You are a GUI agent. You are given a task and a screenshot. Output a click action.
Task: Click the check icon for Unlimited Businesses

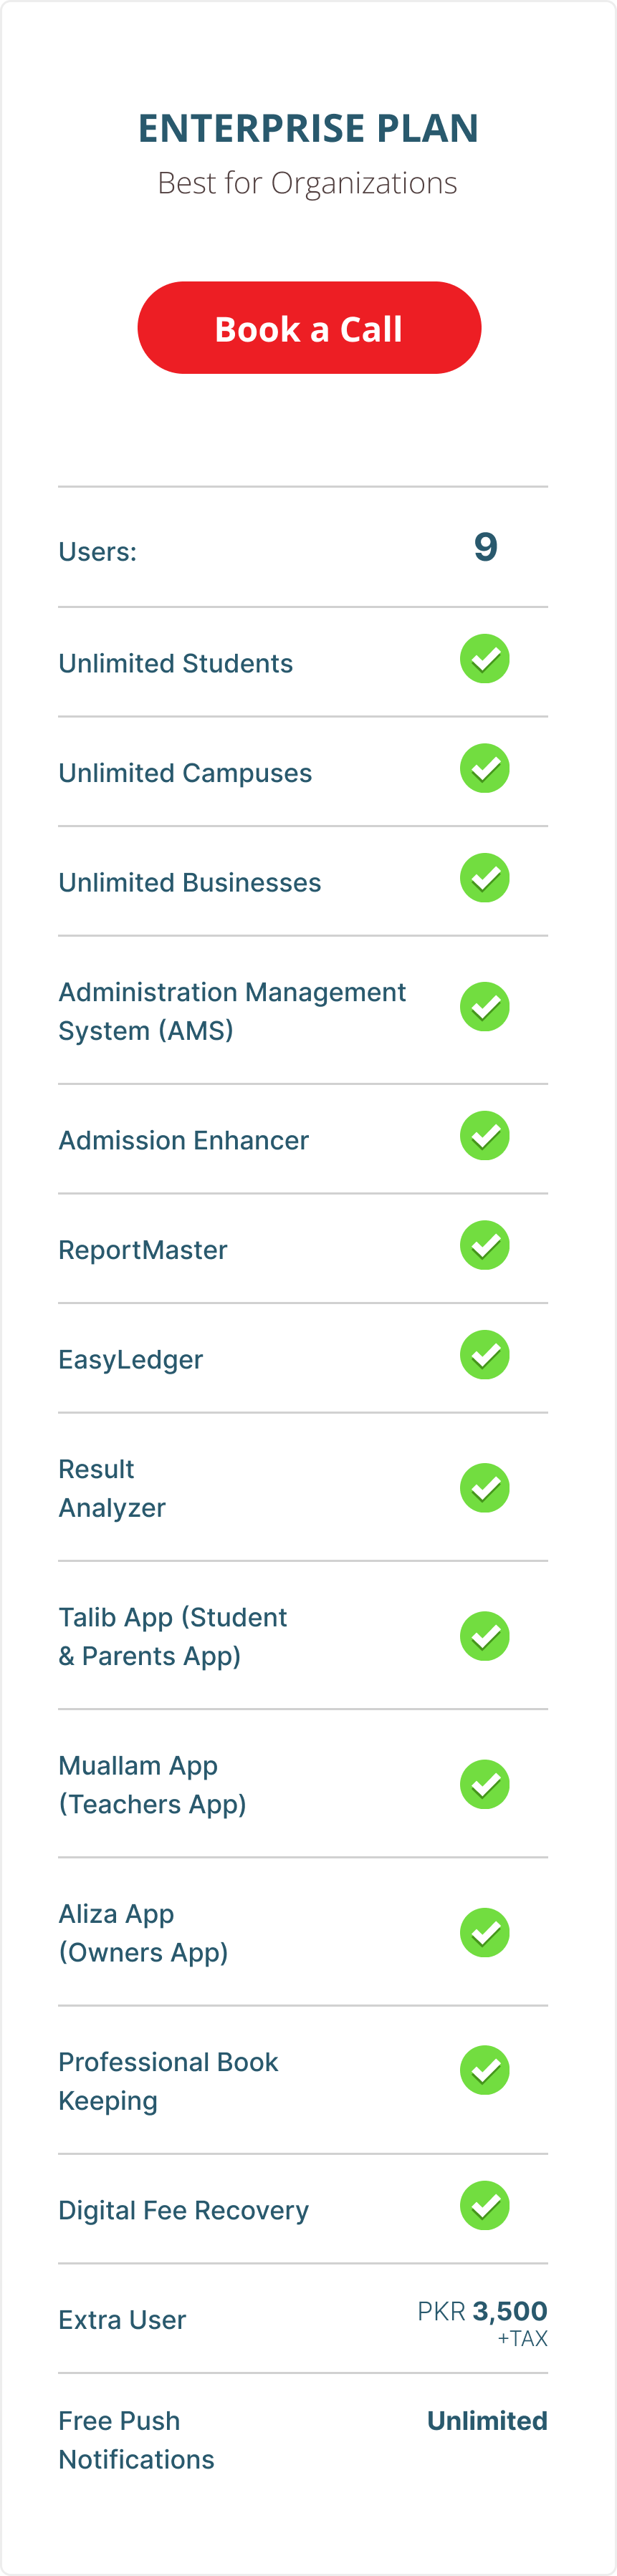point(485,878)
